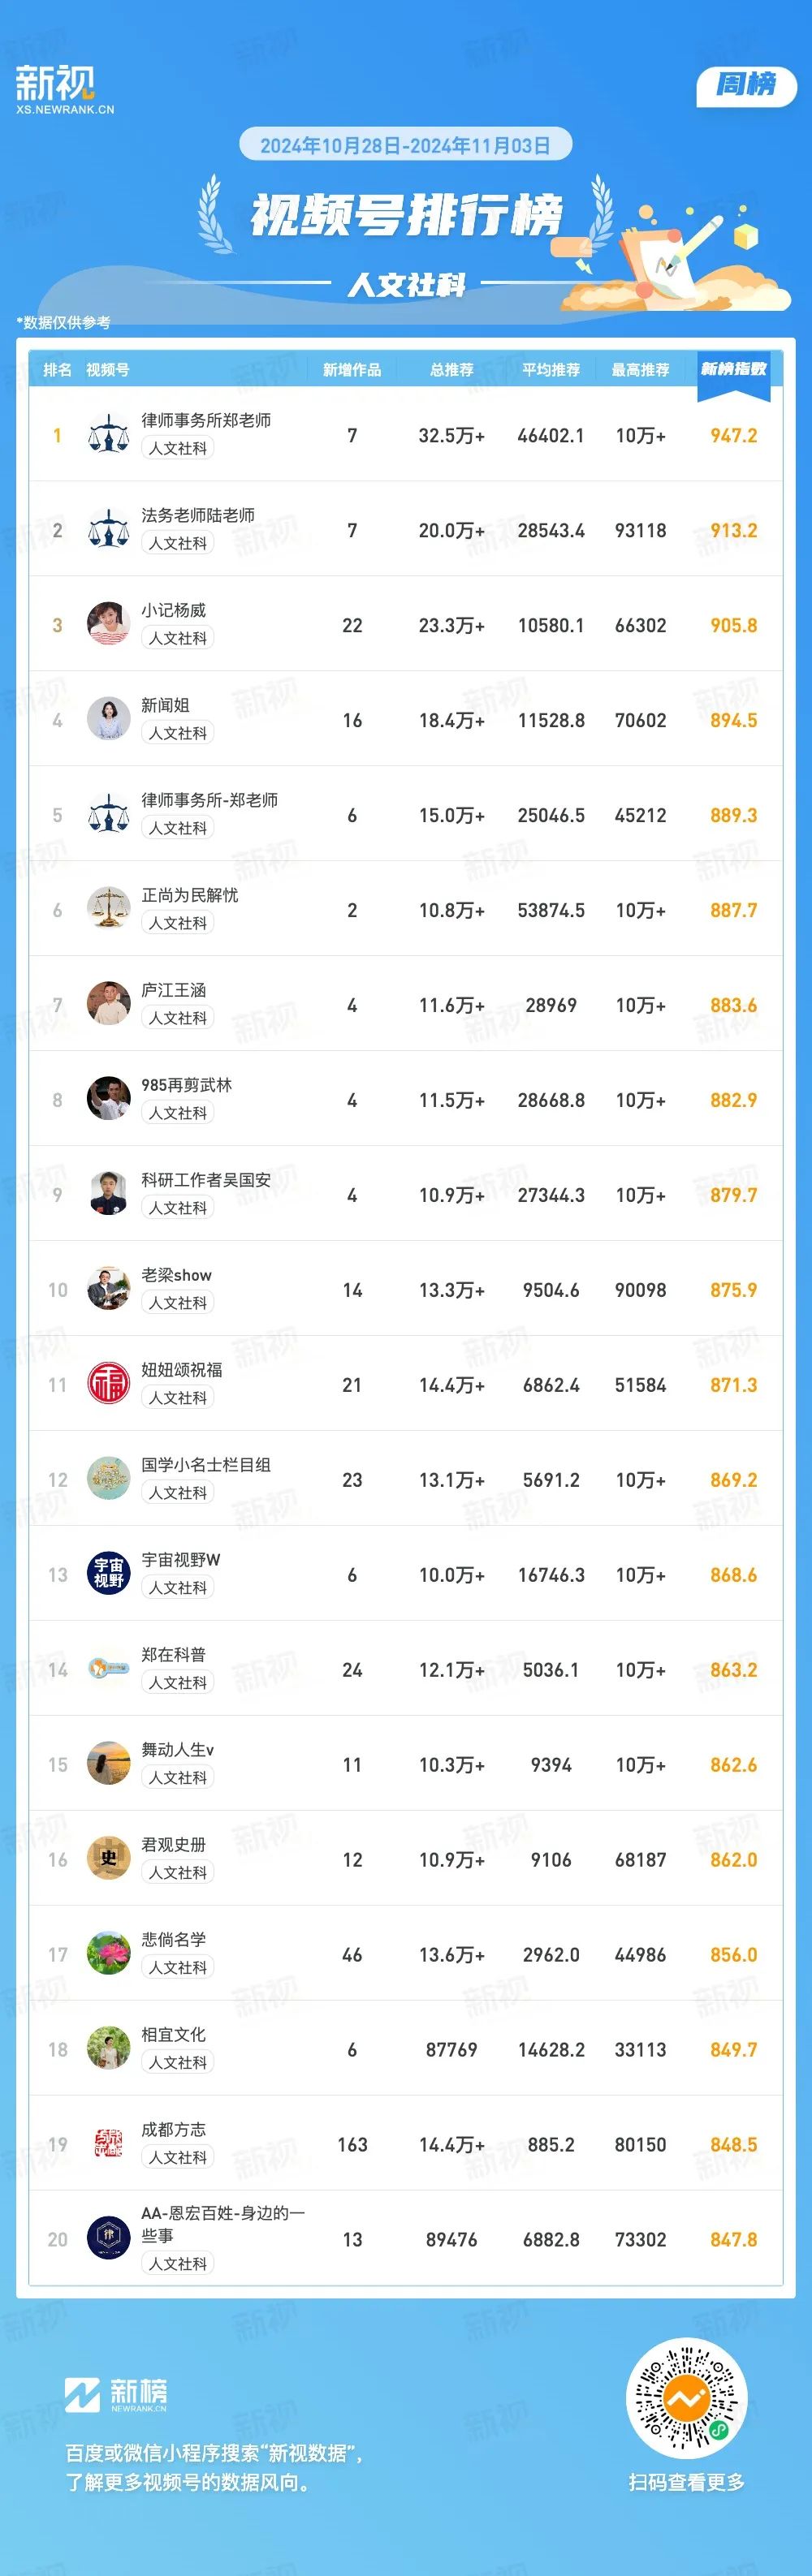Click the 小记杨威 profile avatar
The width and height of the screenshot is (812, 2576).
[x=108, y=625]
